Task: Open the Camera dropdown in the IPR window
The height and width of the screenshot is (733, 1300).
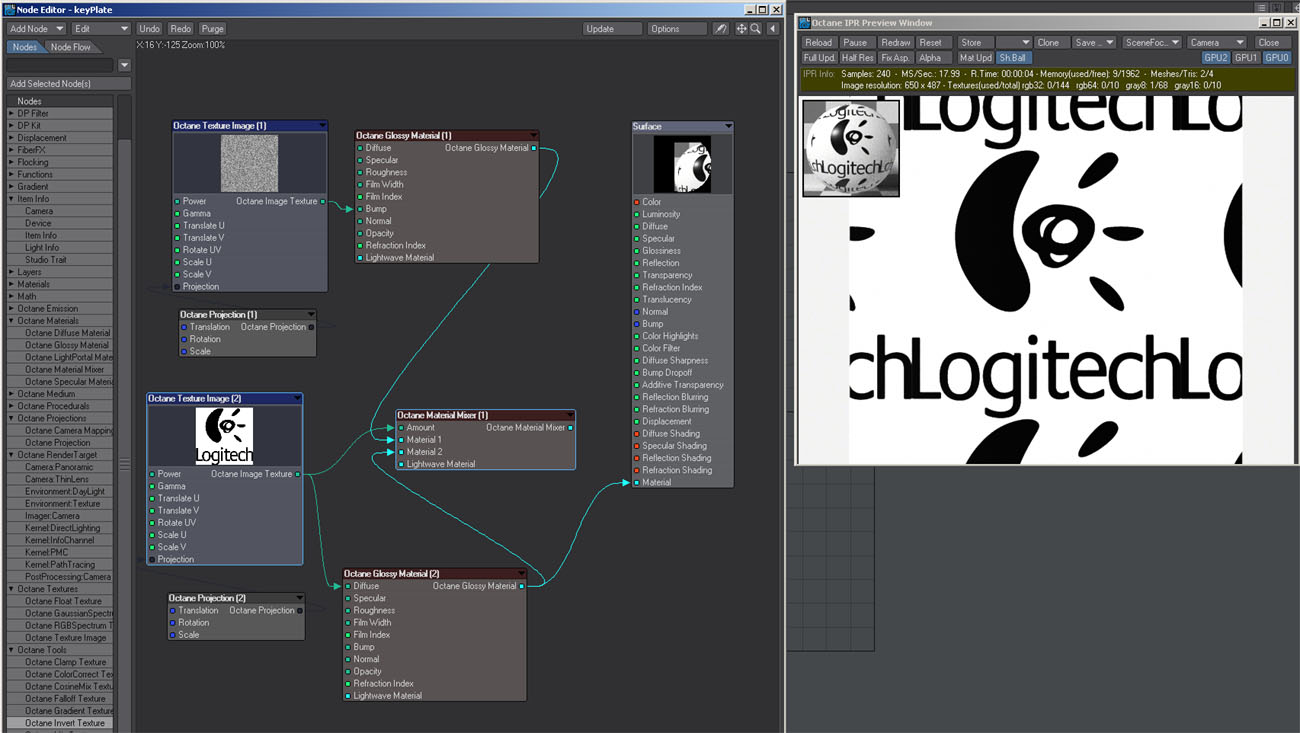Action: coord(1217,43)
